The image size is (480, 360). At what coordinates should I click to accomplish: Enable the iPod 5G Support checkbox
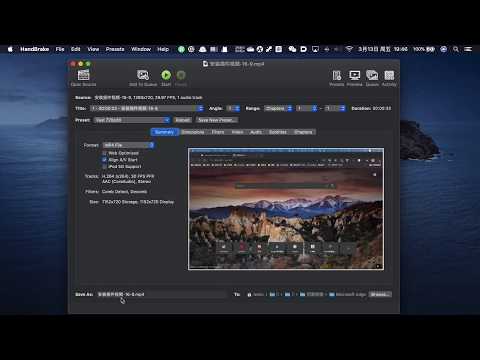pos(105,166)
